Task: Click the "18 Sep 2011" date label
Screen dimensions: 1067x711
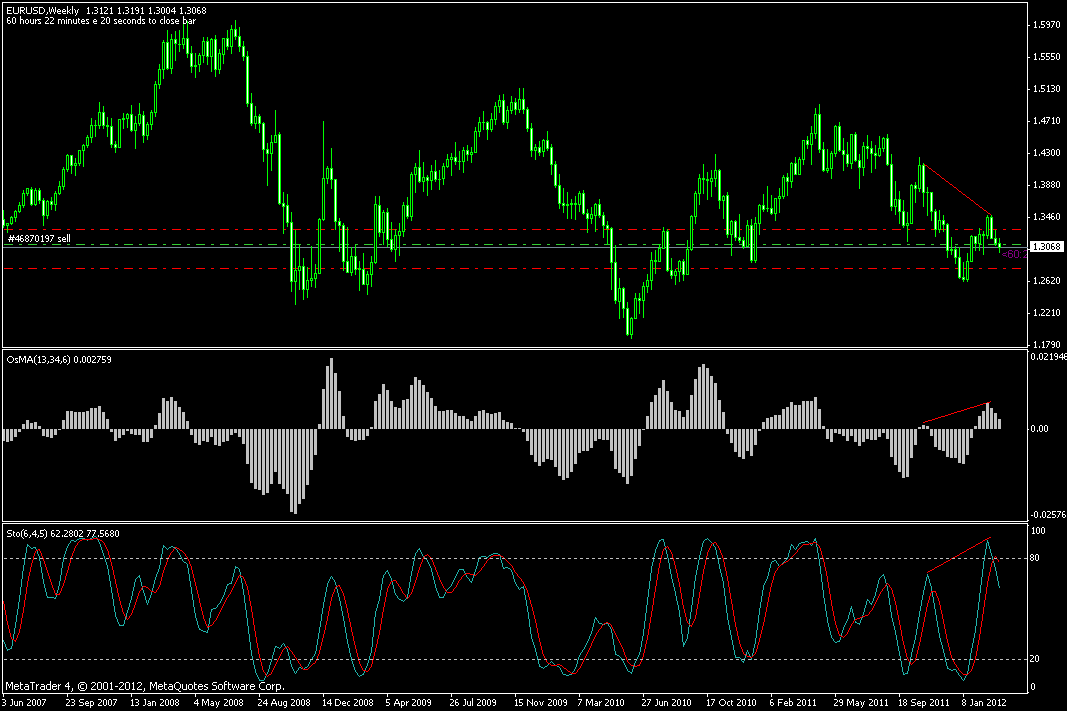Action: tap(924, 702)
